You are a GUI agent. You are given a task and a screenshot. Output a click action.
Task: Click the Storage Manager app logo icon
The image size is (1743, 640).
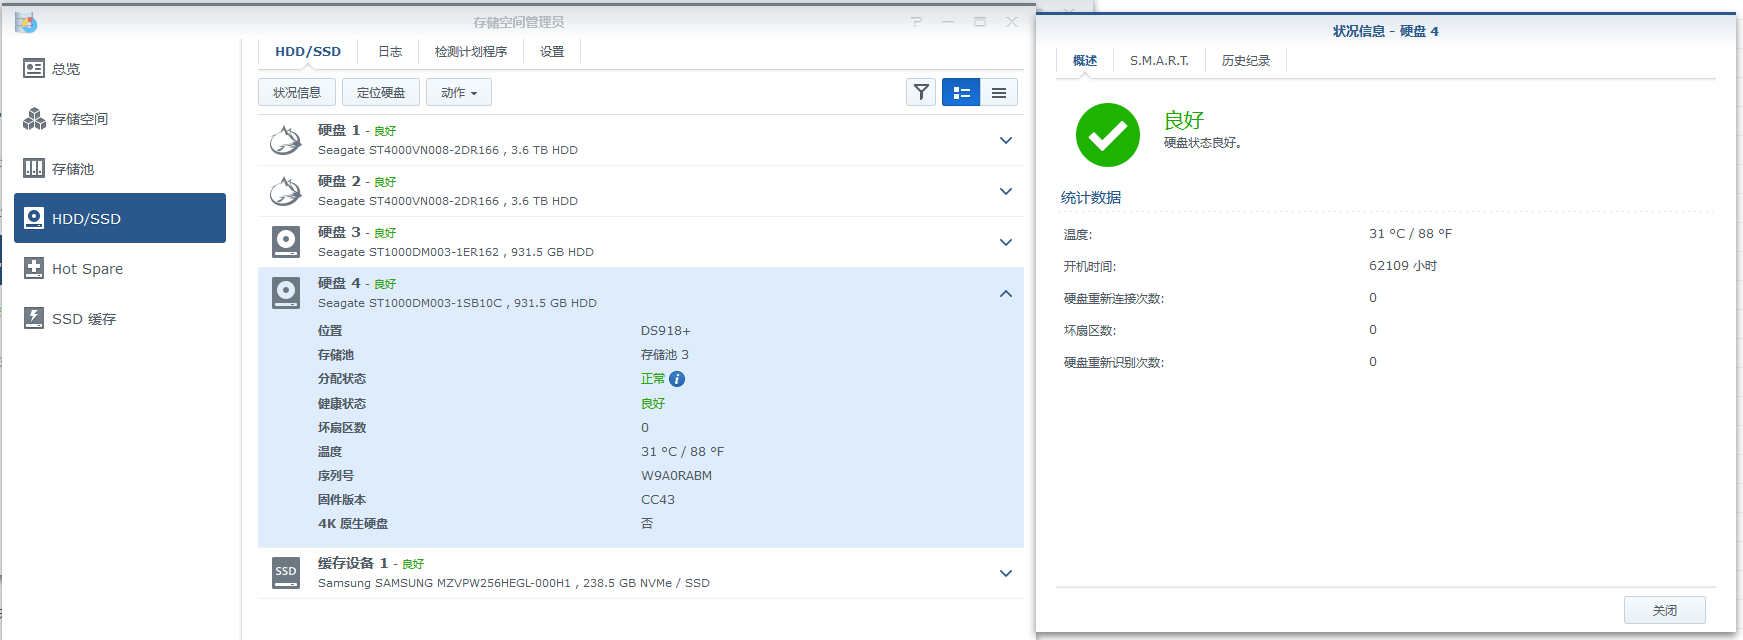26,22
